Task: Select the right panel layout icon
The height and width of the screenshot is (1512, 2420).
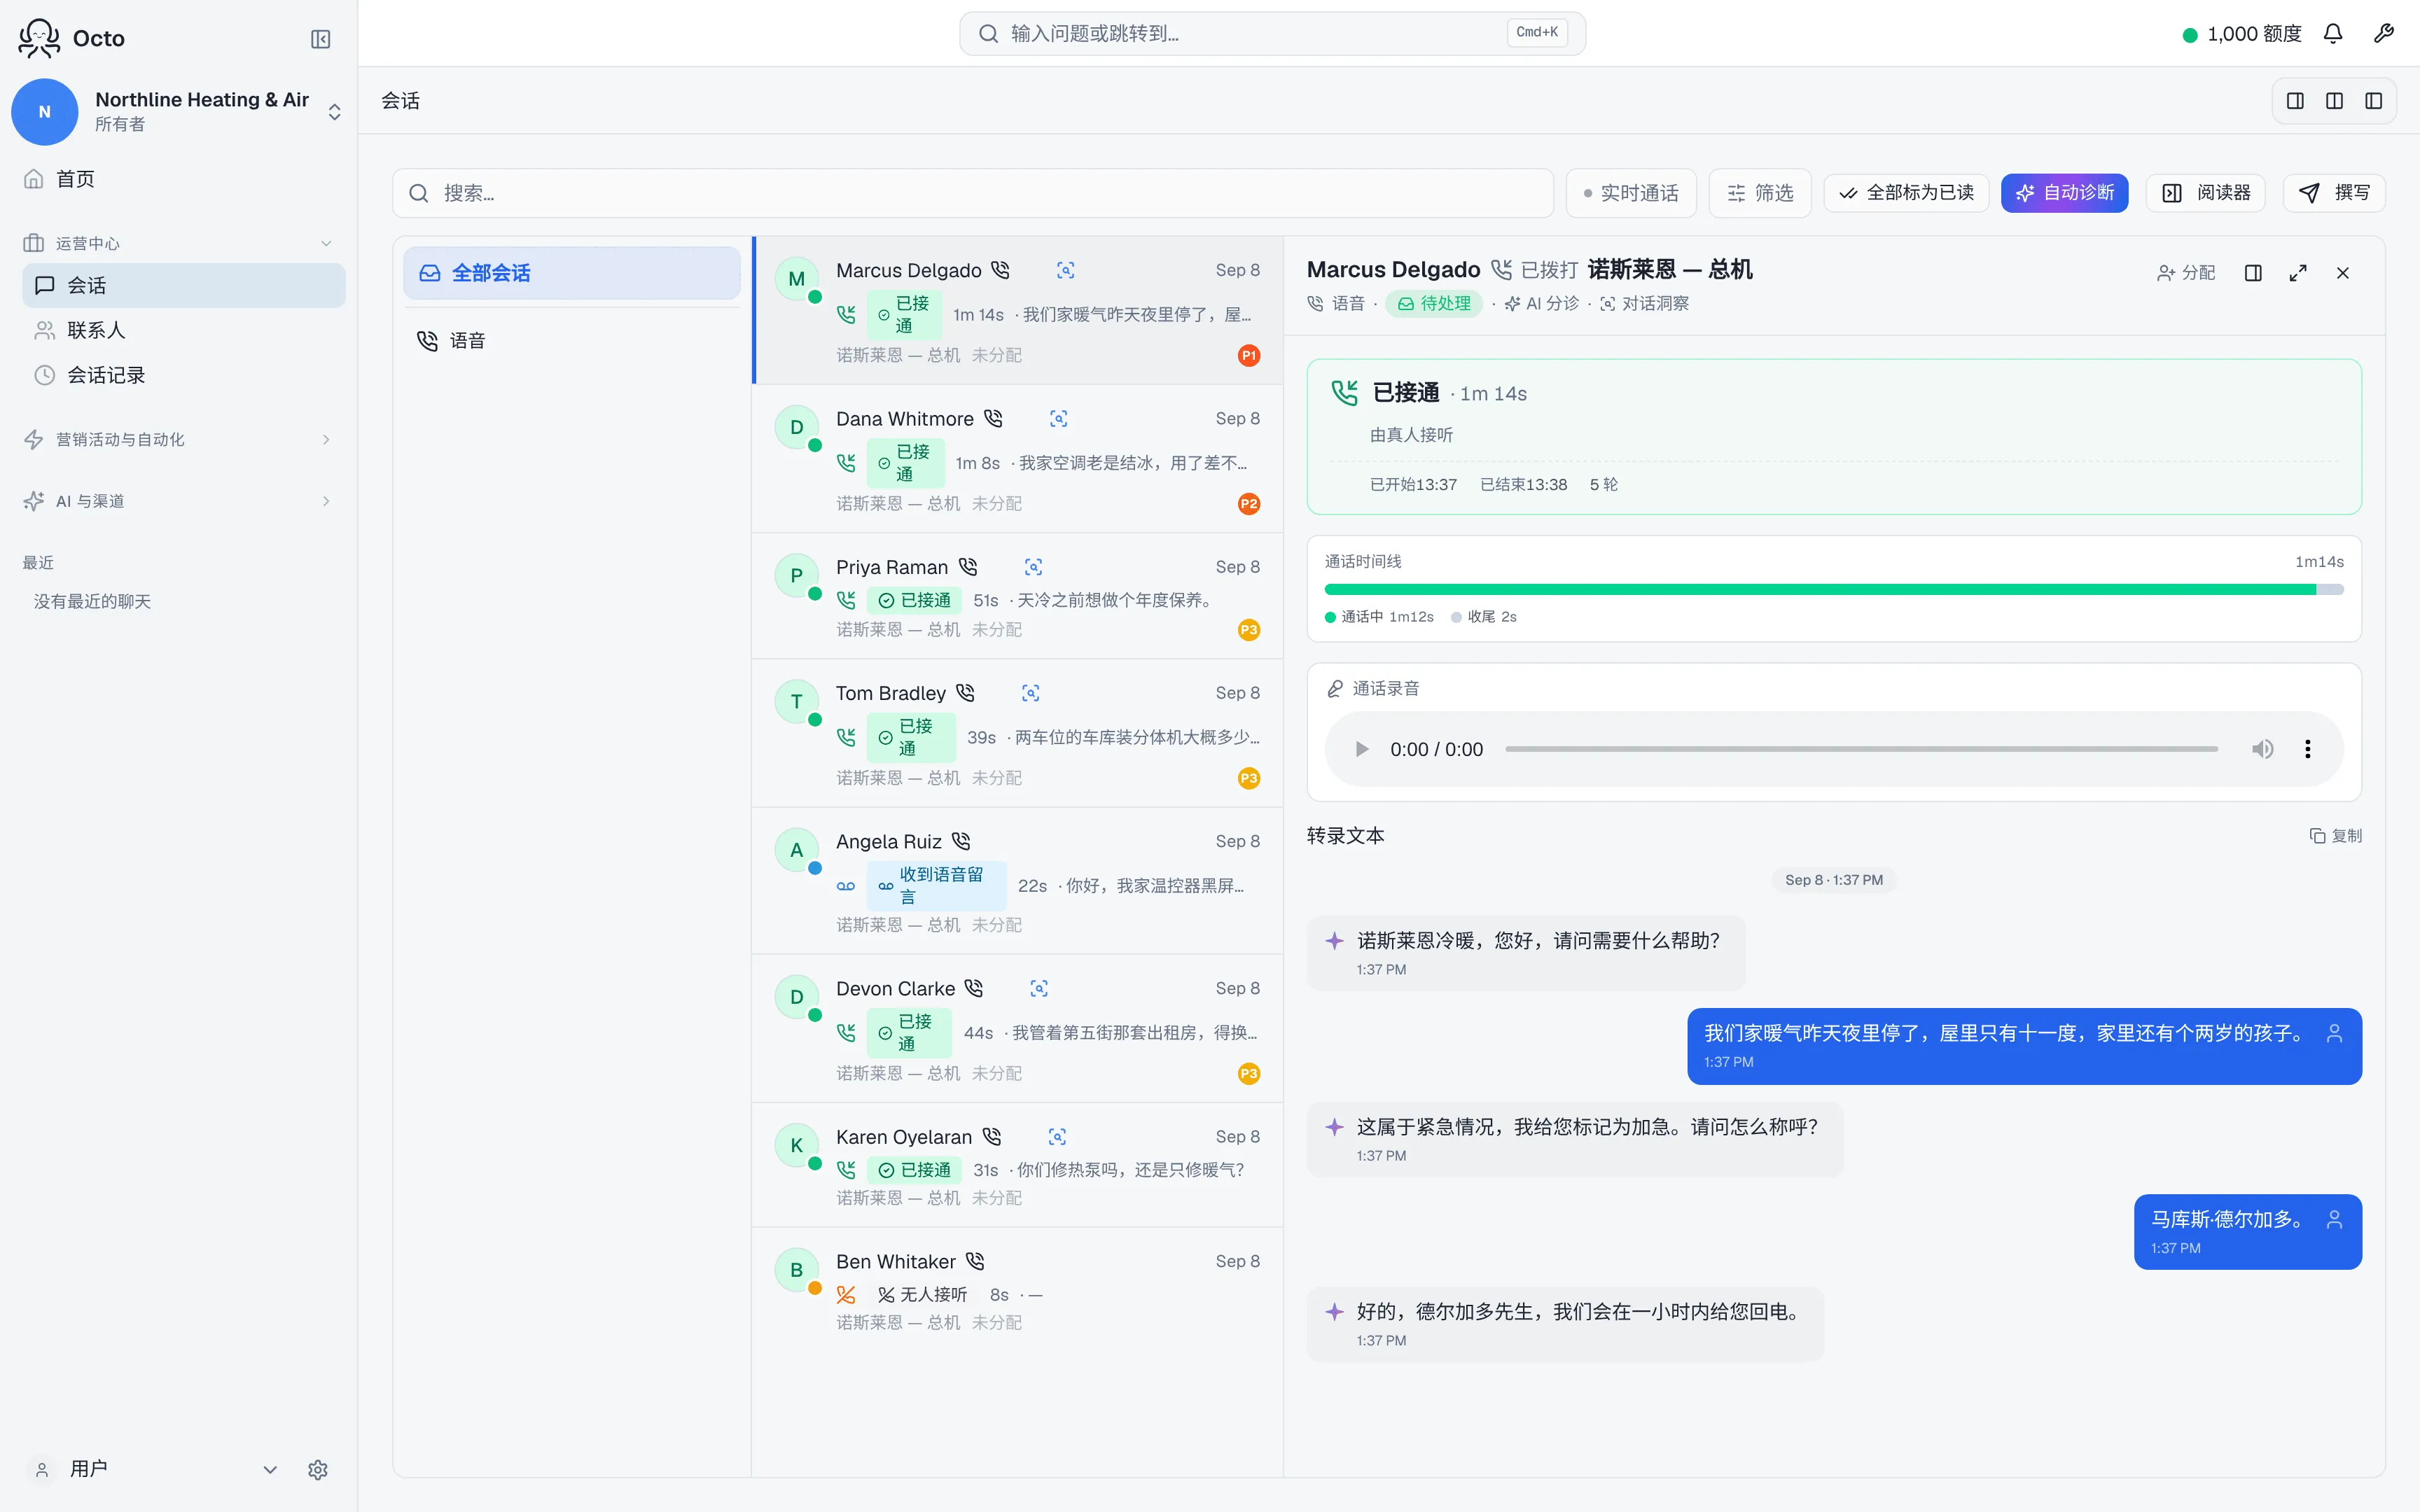Action: pos(2373,101)
